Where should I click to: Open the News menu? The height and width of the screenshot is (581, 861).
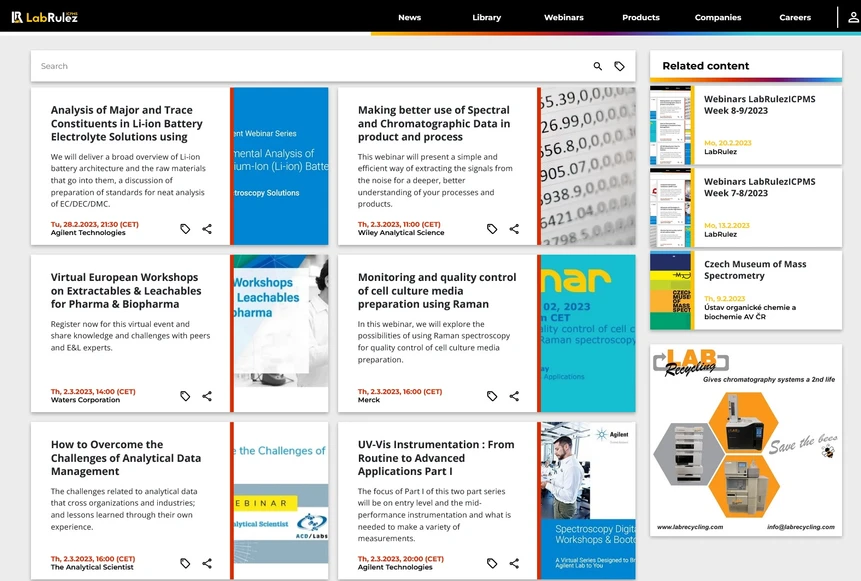coord(410,17)
